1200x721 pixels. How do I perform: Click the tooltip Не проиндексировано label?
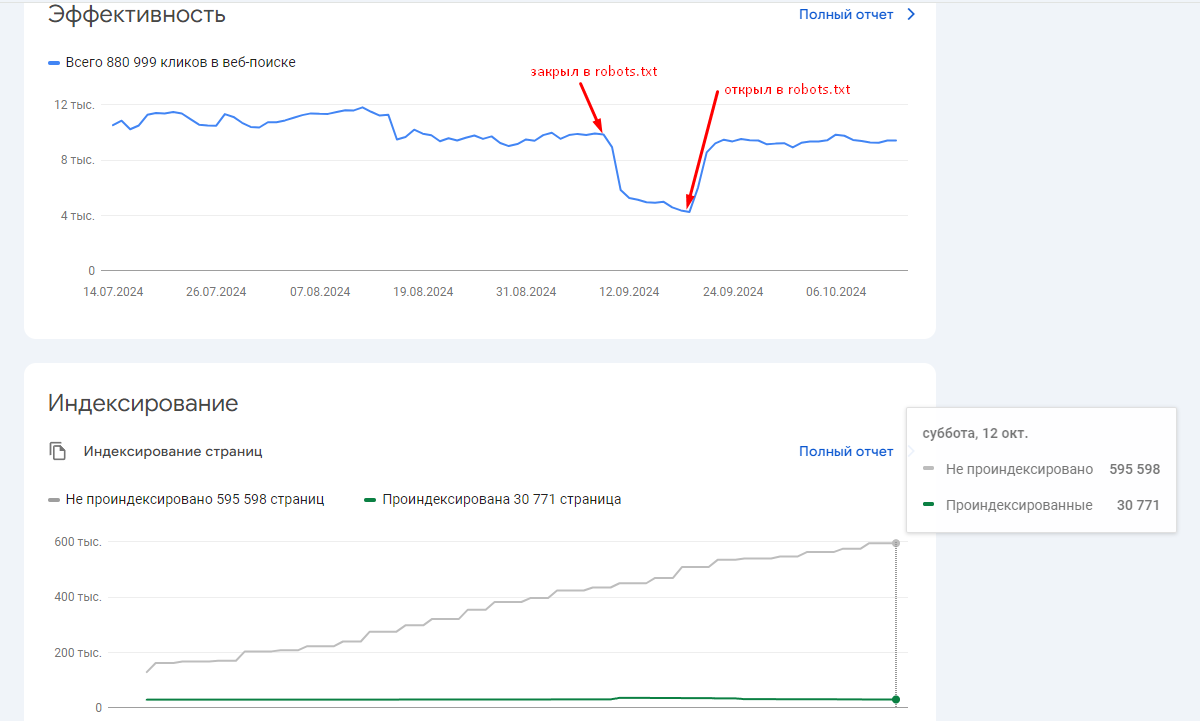1019,469
